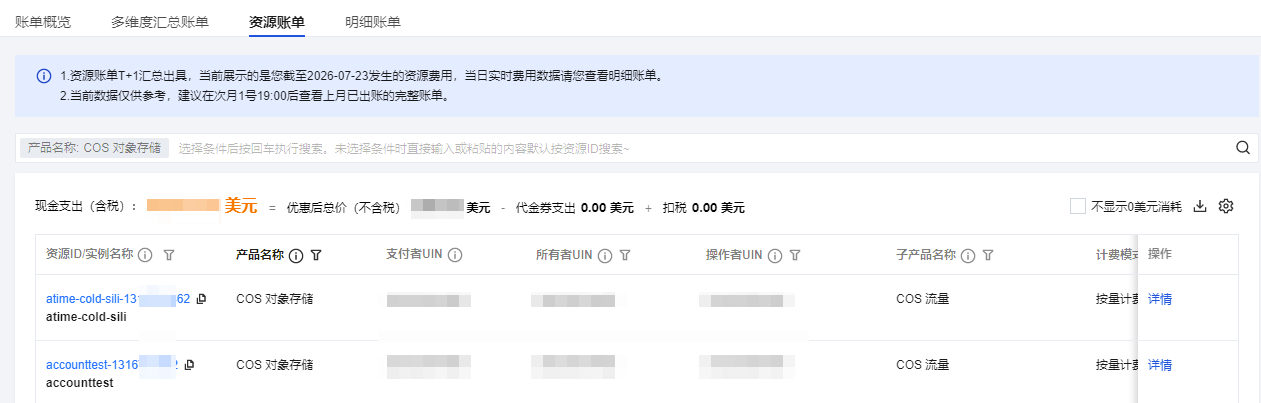This screenshot has width=1261, height=403.
Task: Open table column settings gear icon
Action: [x=1226, y=207]
